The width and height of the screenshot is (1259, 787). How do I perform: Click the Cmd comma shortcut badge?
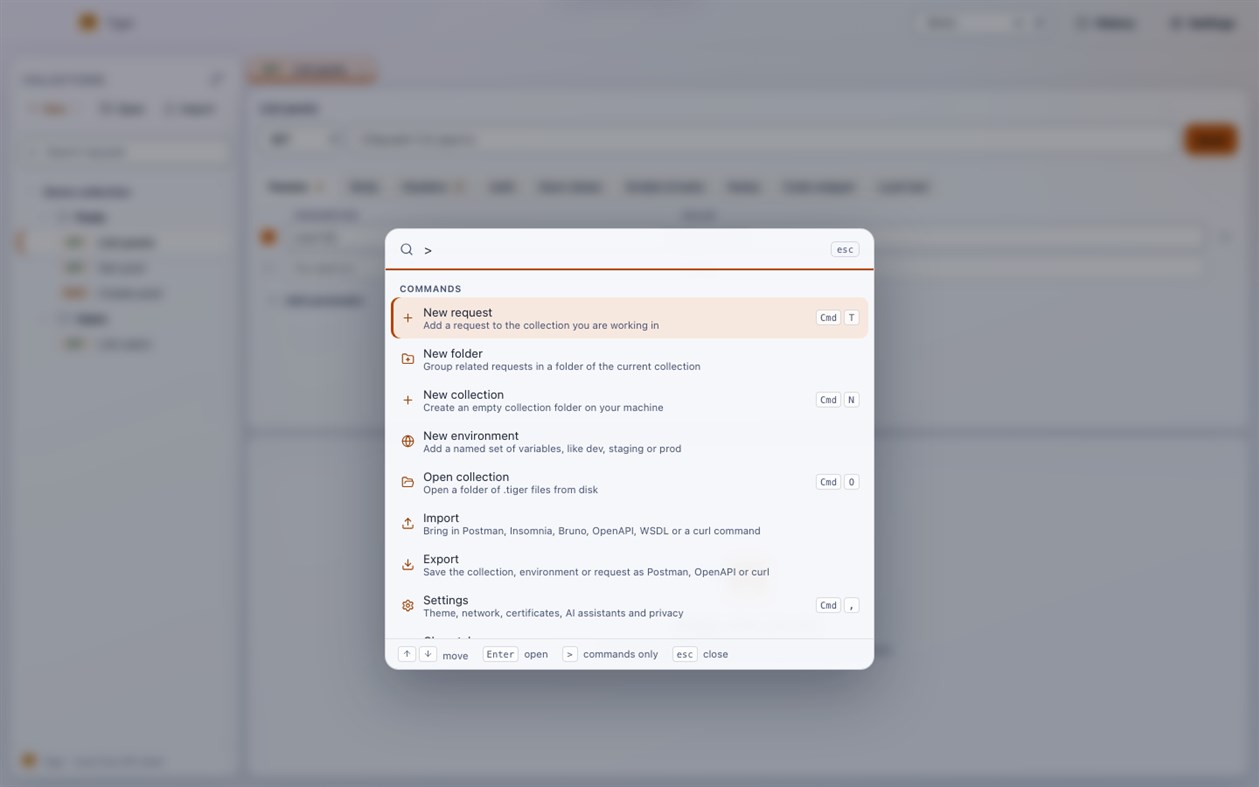838,606
